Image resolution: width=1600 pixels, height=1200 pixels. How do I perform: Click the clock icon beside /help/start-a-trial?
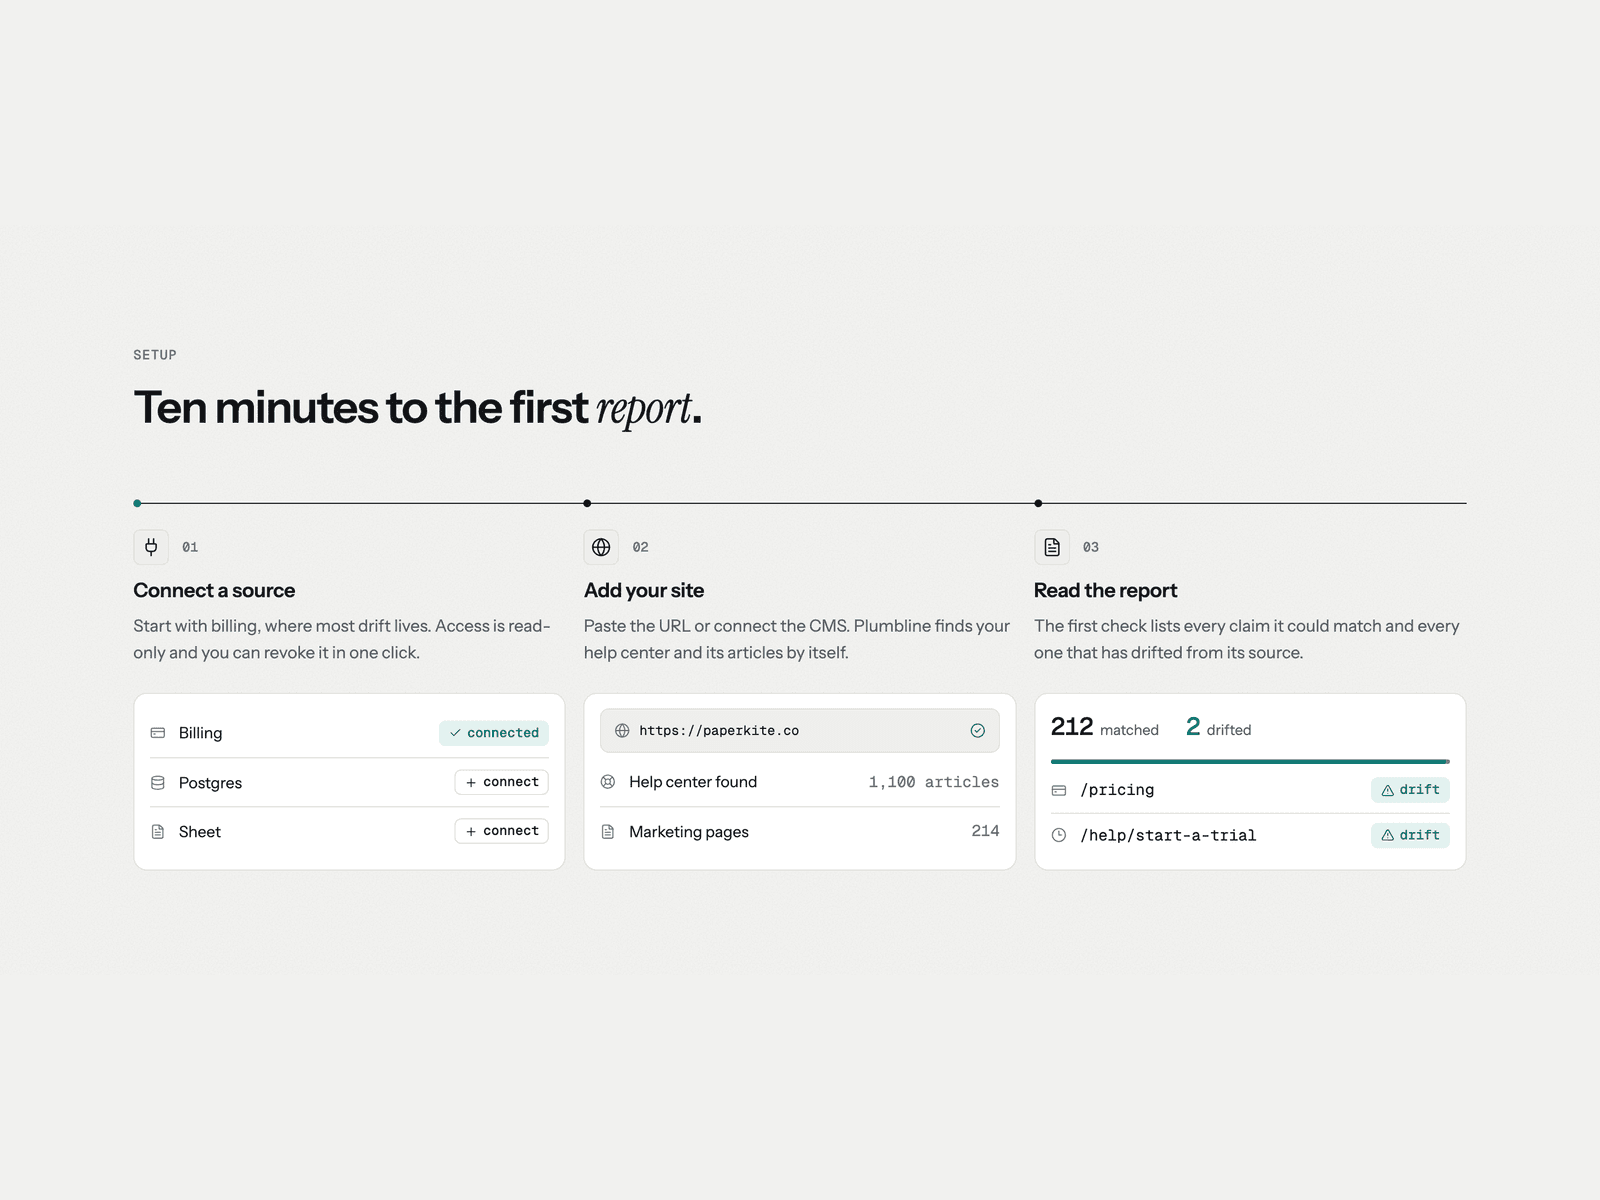click(x=1059, y=835)
